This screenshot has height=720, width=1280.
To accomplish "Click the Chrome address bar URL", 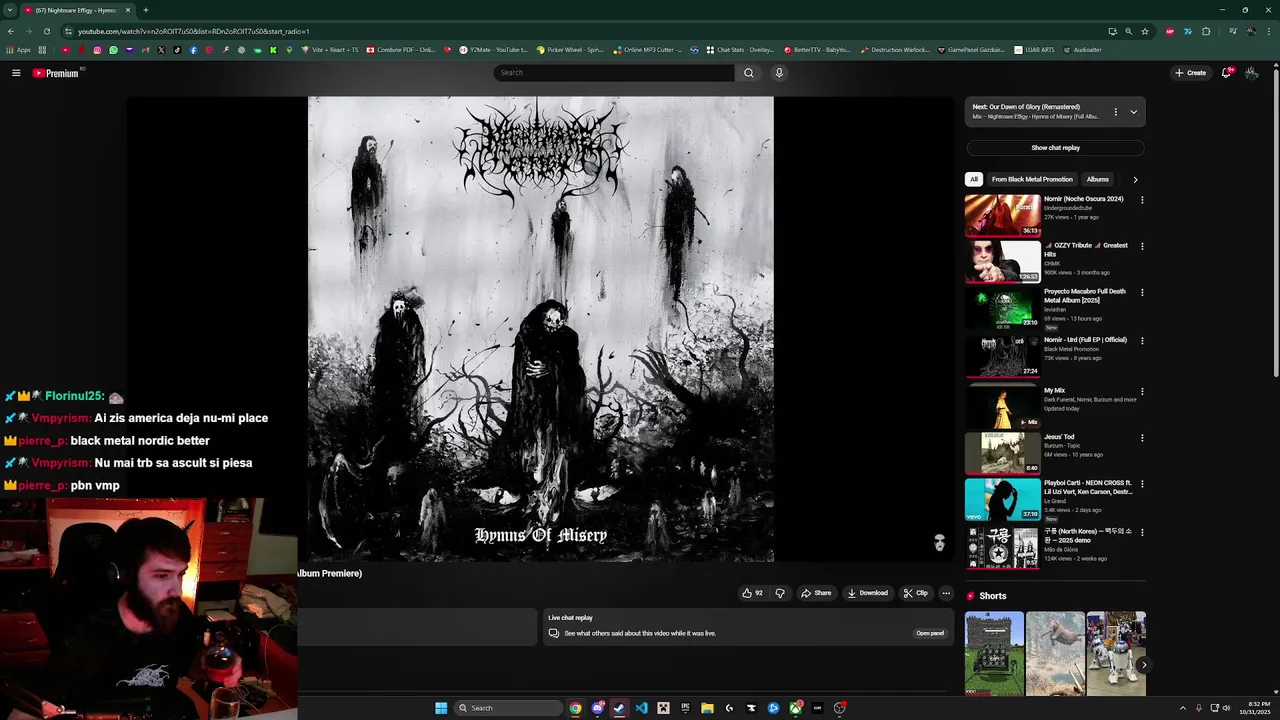I will click(194, 31).
